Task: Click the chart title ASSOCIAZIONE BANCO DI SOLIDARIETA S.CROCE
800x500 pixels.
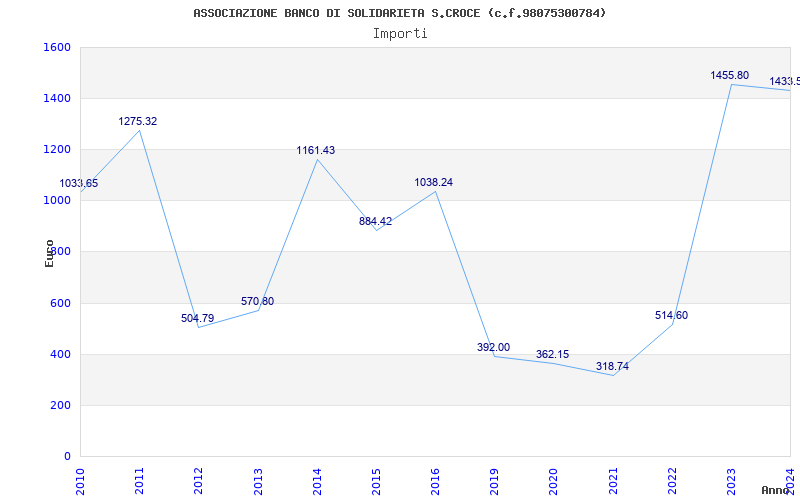Action: point(399,13)
